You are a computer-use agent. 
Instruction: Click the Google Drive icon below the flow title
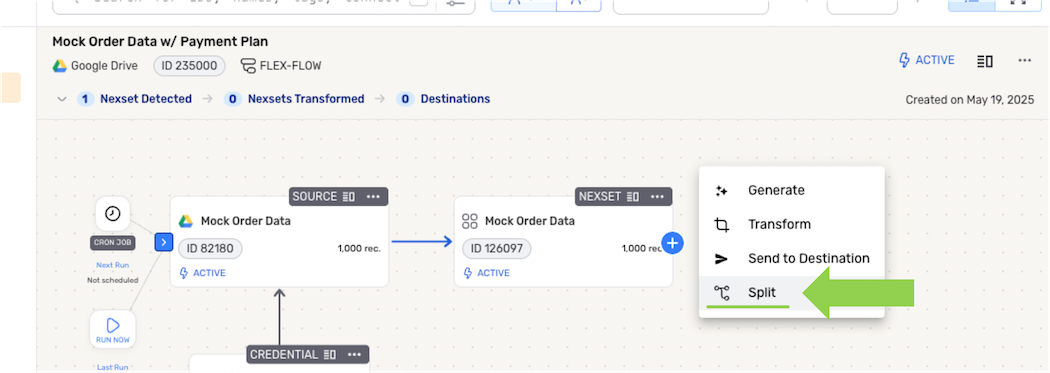pyautogui.click(x=60, y=66)
